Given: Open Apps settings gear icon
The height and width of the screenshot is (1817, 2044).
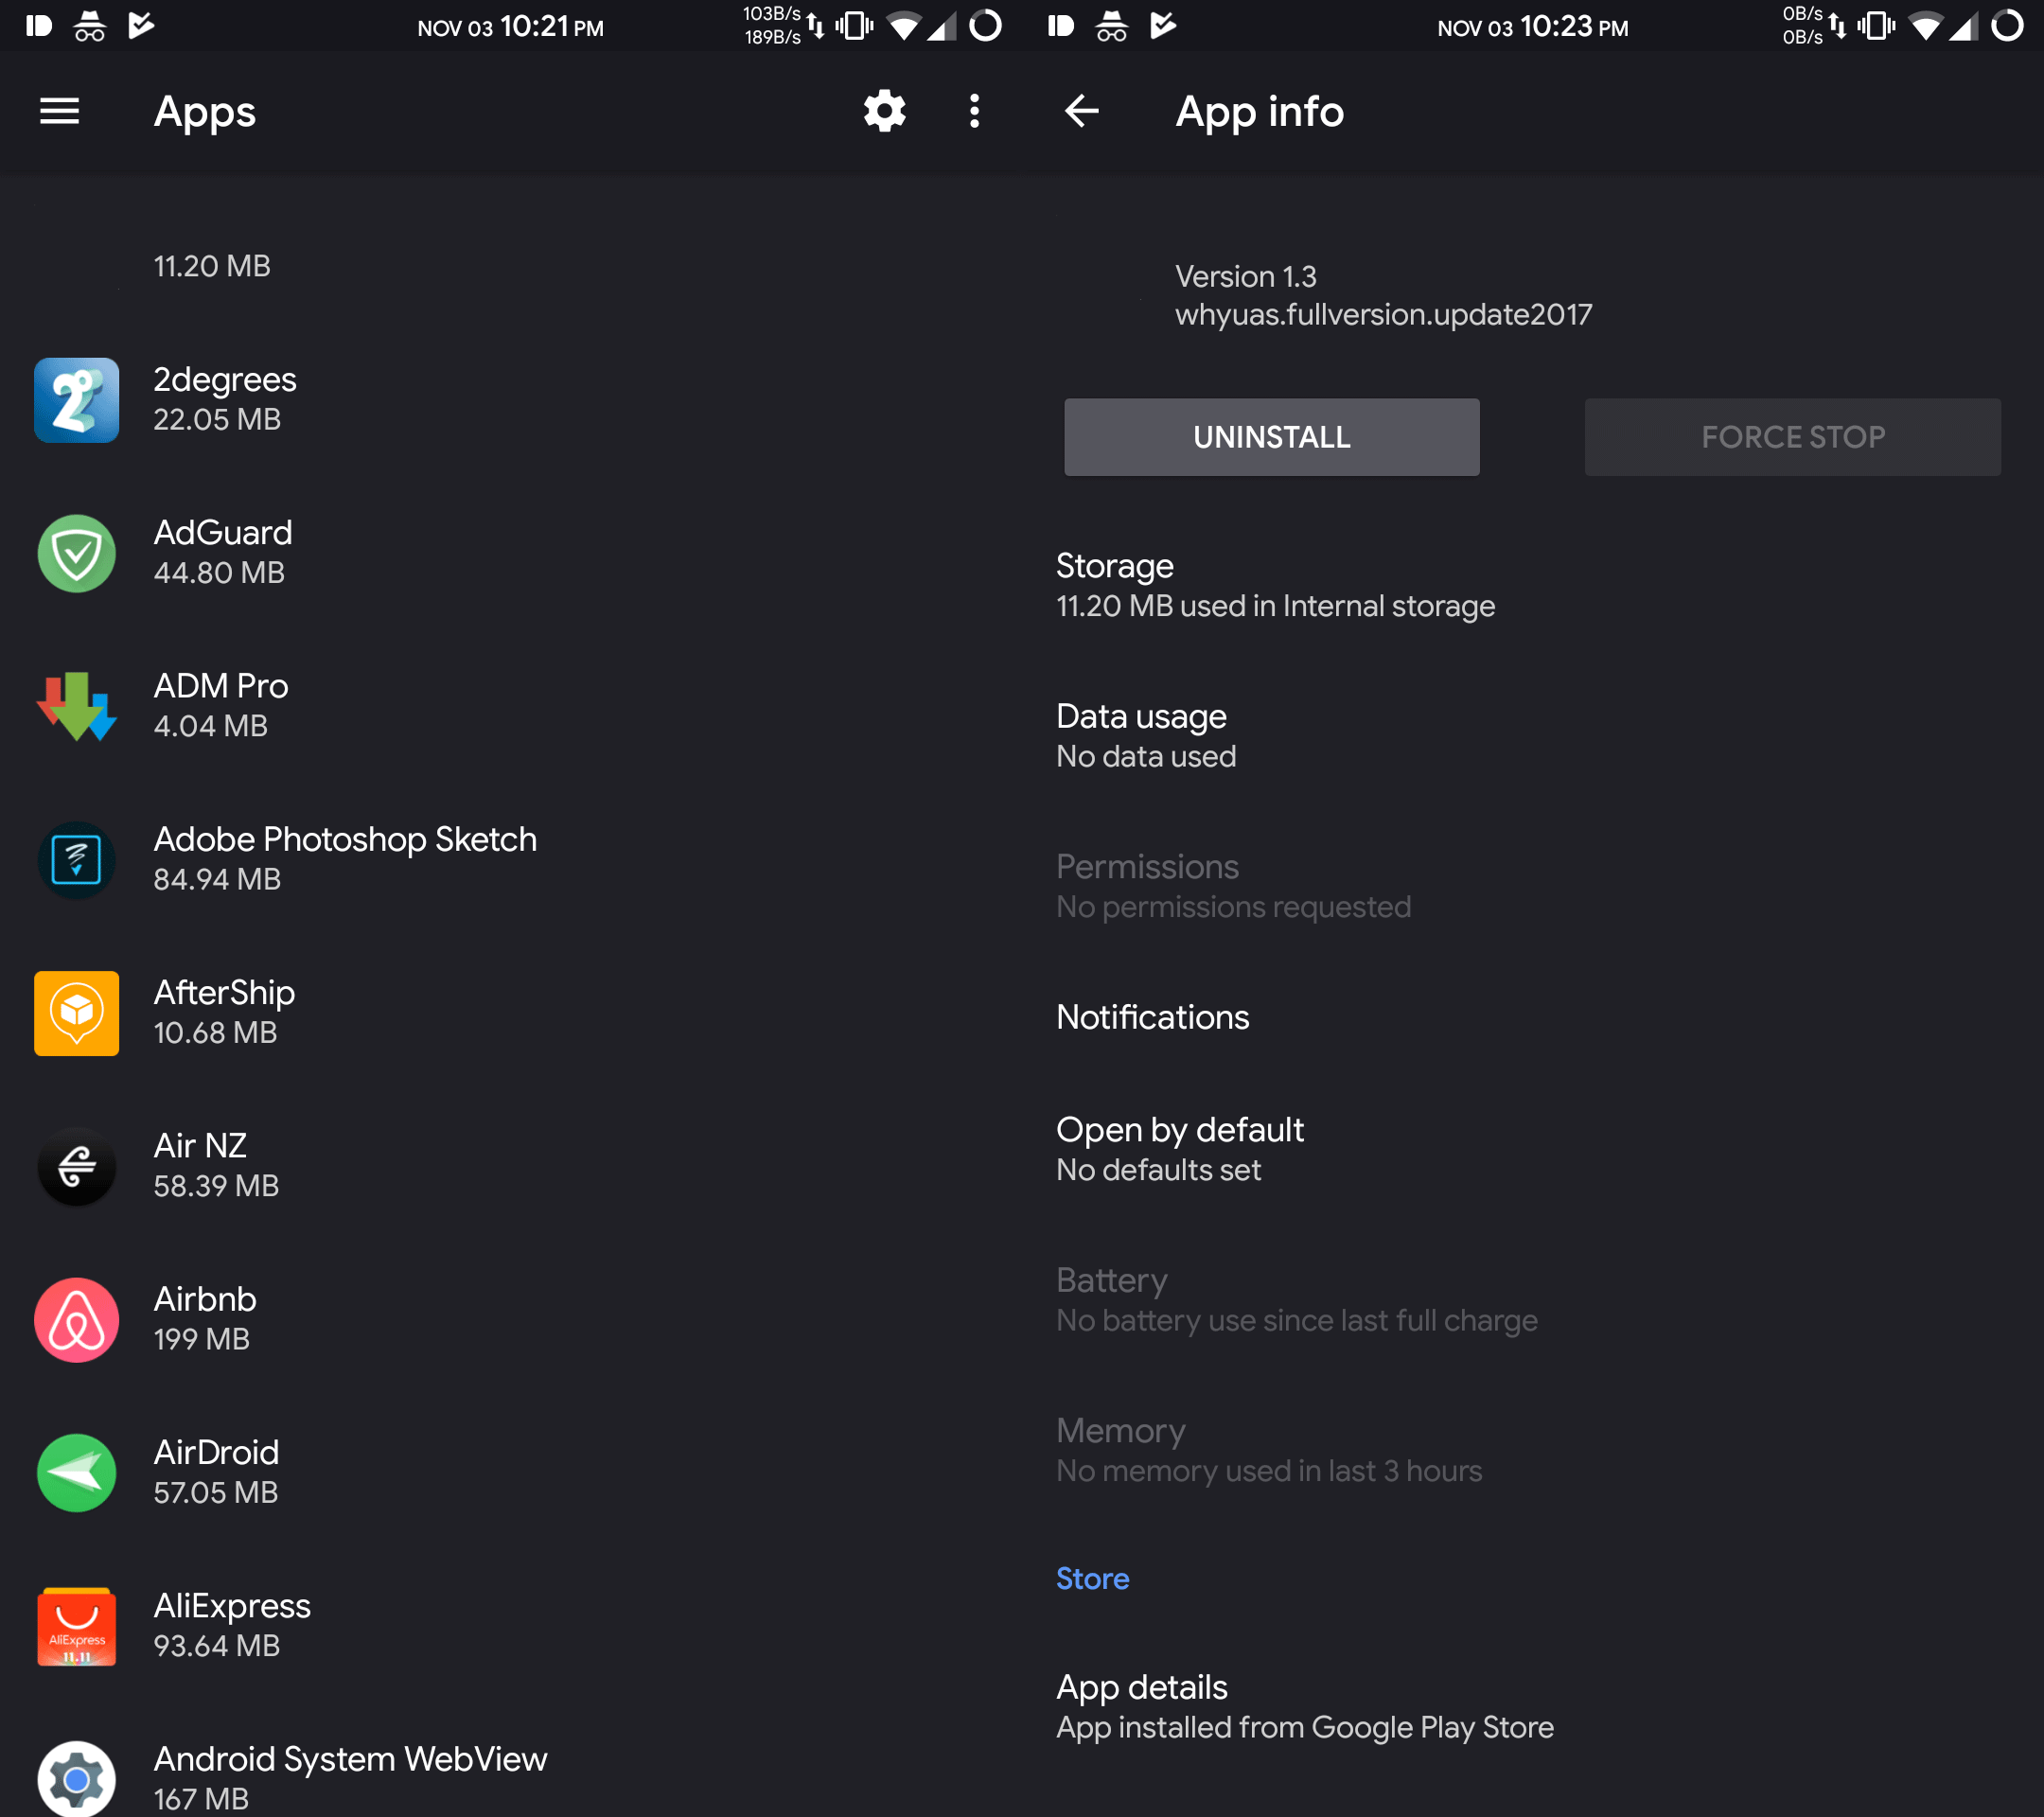Looking at the screenshot, I should [x=884, y=111].
